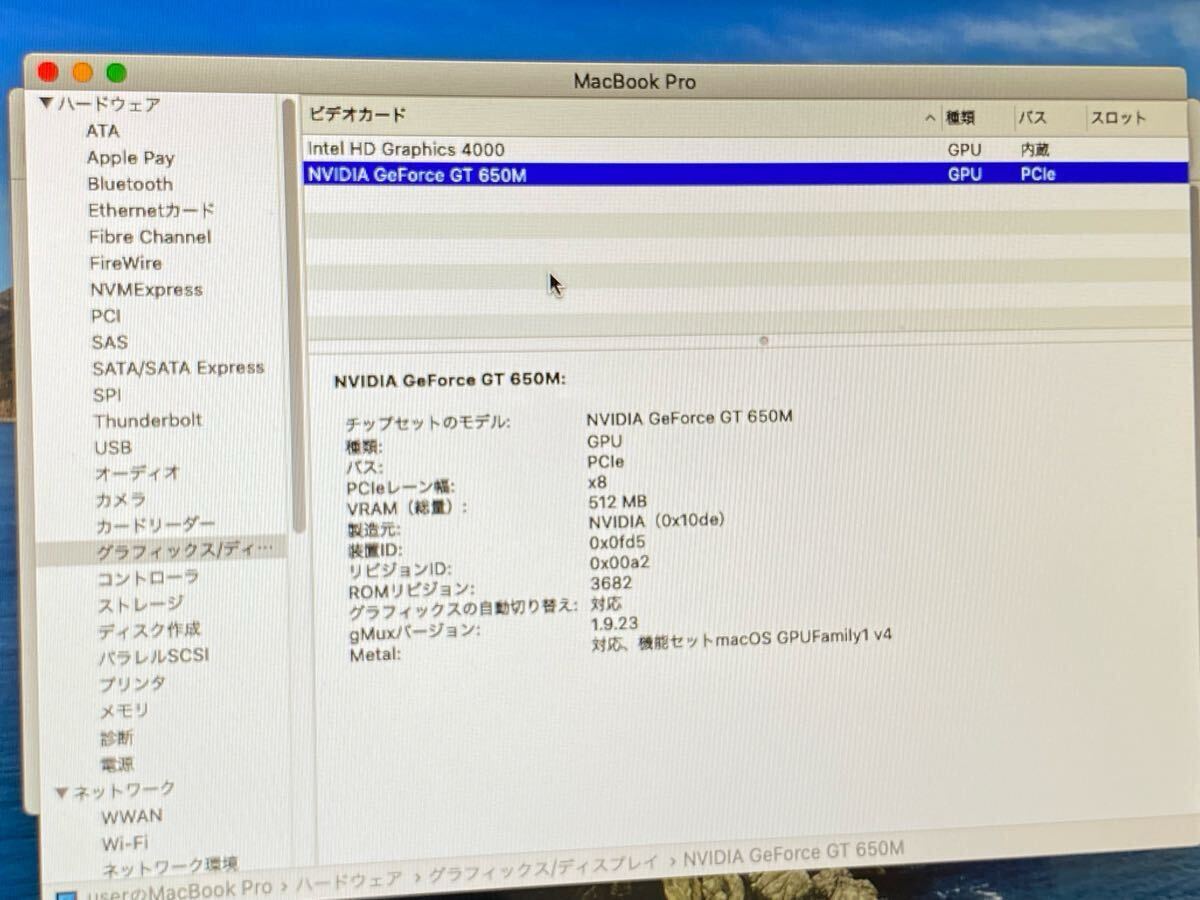Select Fibre Channel entry
The image size is (1200, 900).
pos(150,237)
